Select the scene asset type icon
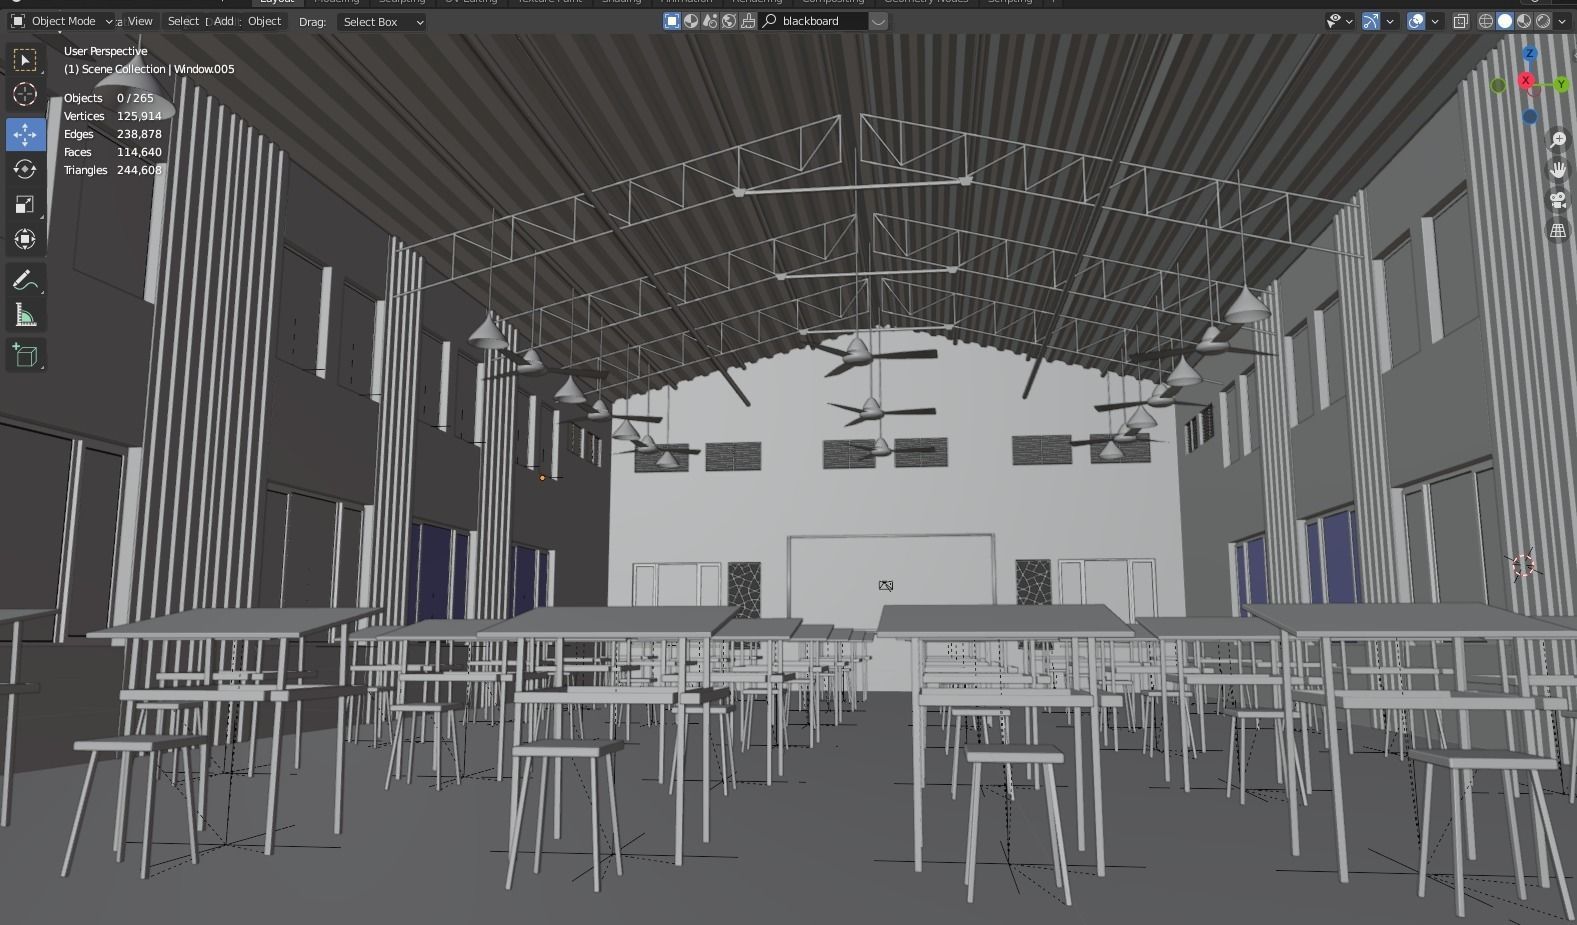The width and height of the screenshot is (1577, 925). (x=710, y=21)
